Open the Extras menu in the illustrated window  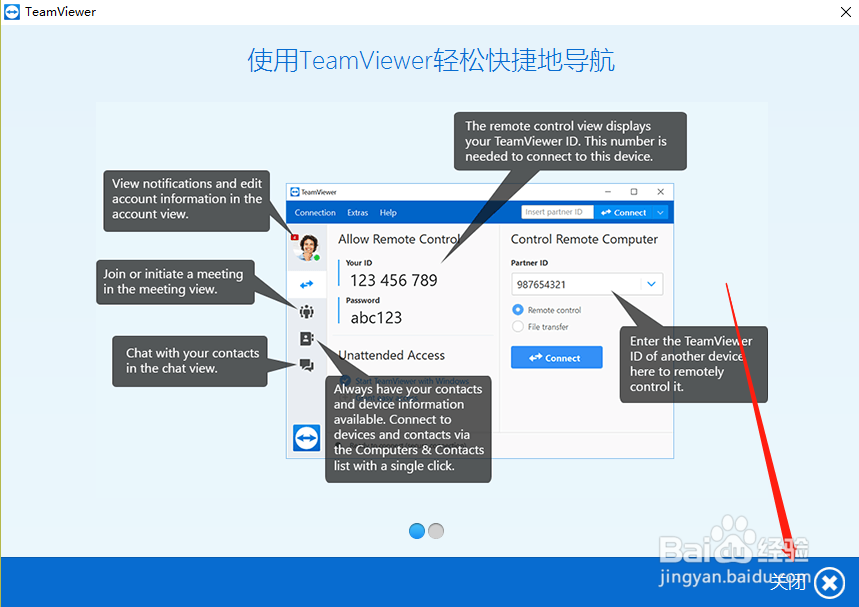(358, 213)
